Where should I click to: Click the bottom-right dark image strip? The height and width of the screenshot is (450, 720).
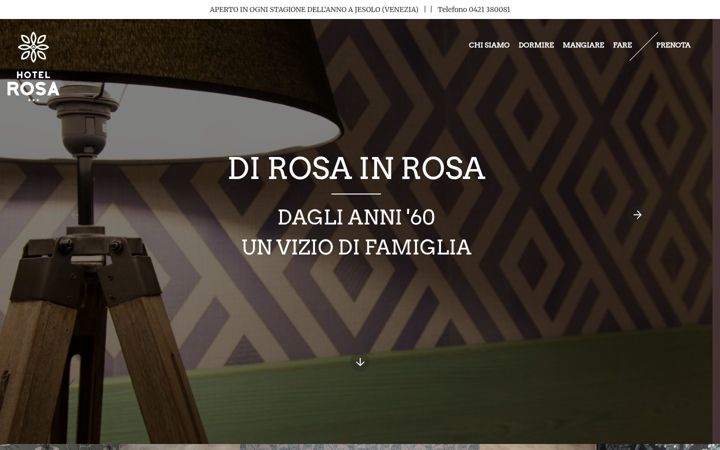[x=660, y=447]
